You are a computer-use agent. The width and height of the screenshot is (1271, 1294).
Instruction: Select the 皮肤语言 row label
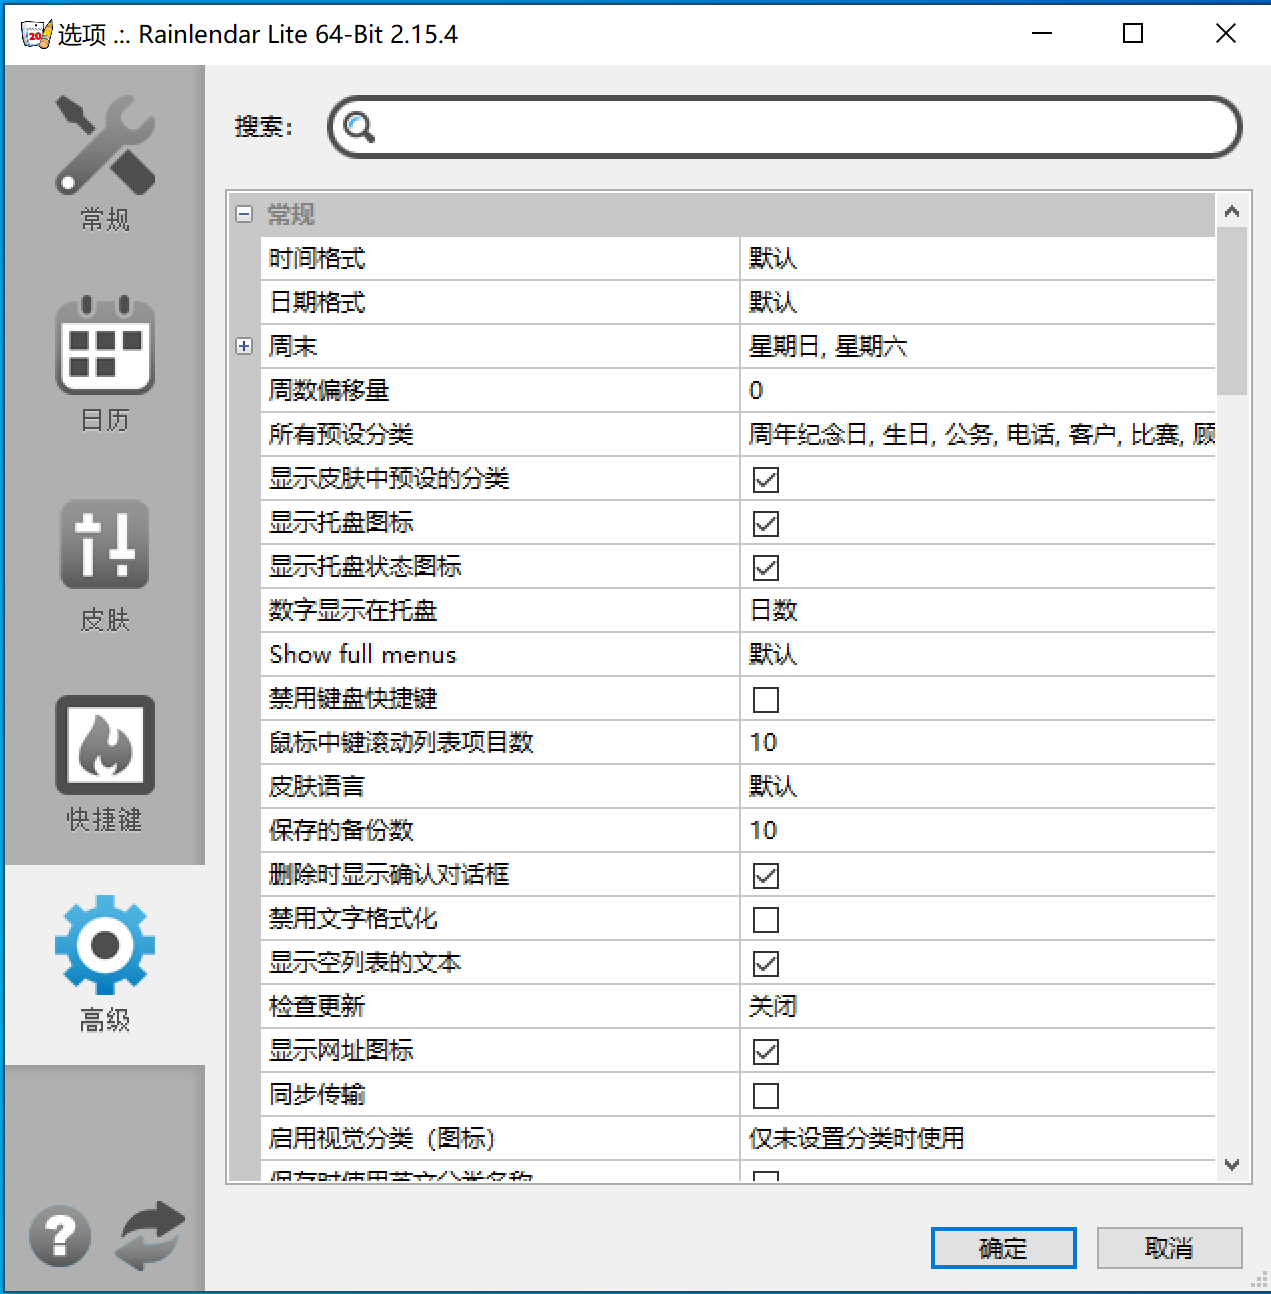[x=317, y=786]
